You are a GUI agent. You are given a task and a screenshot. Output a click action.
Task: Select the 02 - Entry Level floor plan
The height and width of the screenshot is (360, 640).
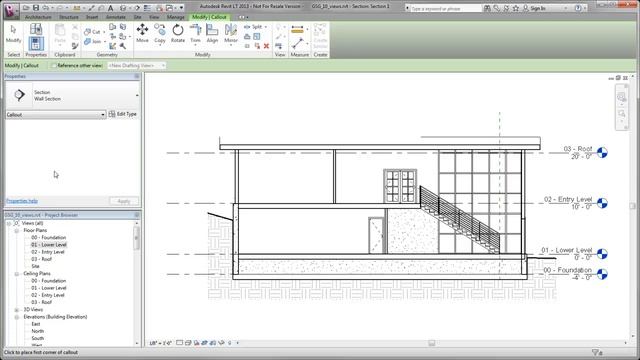click(x=48, y=252)
